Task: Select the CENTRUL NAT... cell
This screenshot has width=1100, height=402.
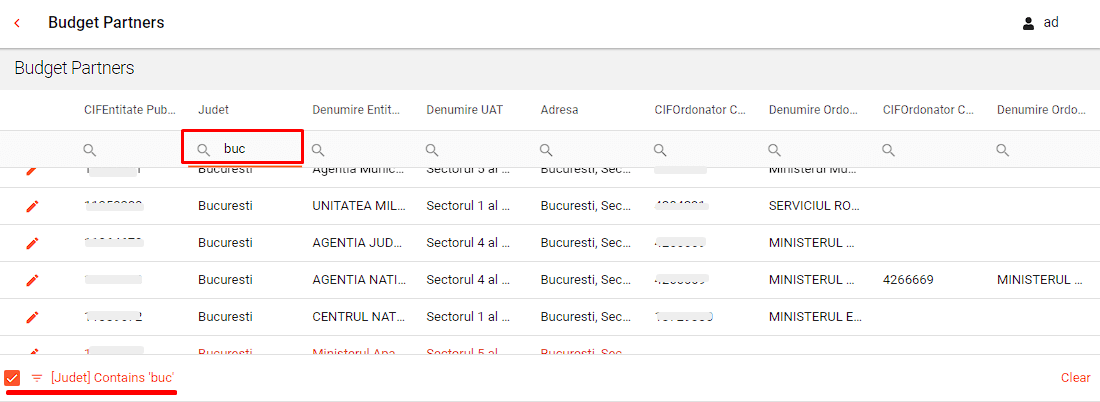Action: (359, 317)
